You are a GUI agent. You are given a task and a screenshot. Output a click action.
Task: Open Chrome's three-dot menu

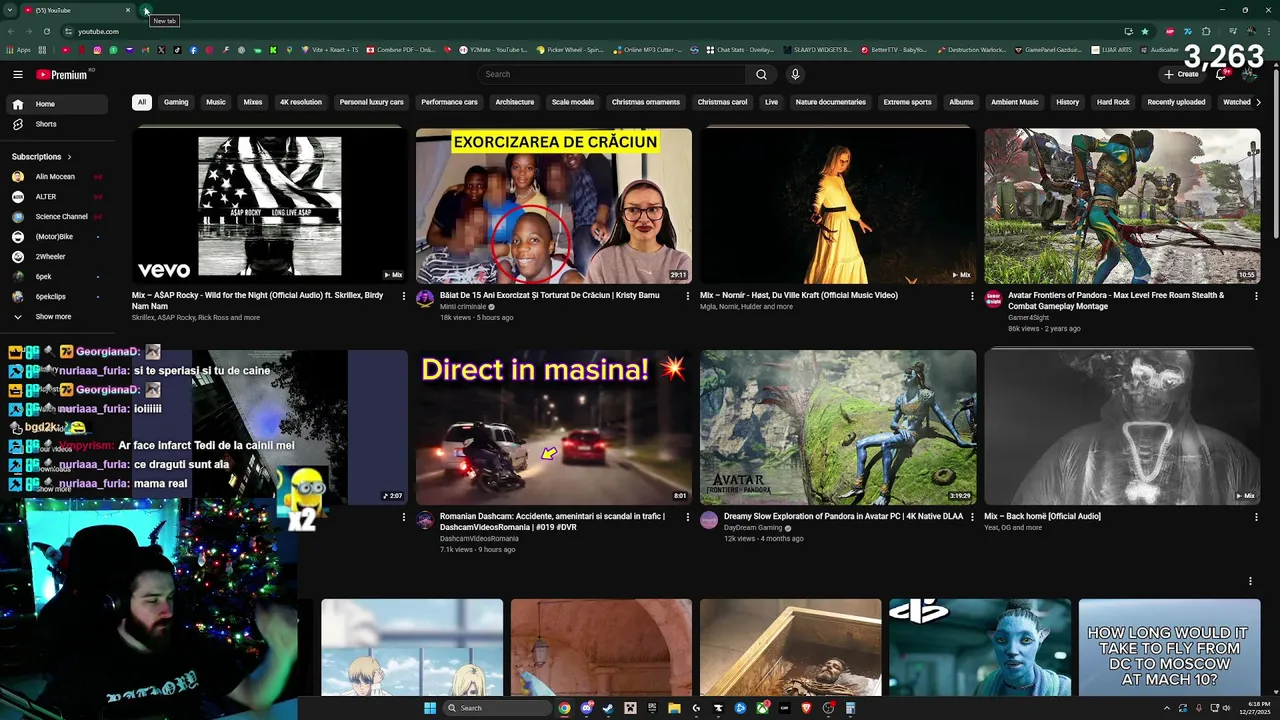[x=1269, y=31]
